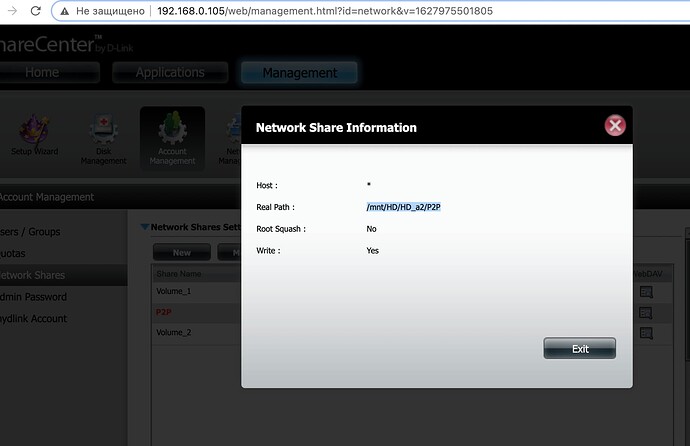690x446 pixels.
Task: Open Setup Wizard icon
Action: pyautogui.click(x=34, y=135)
